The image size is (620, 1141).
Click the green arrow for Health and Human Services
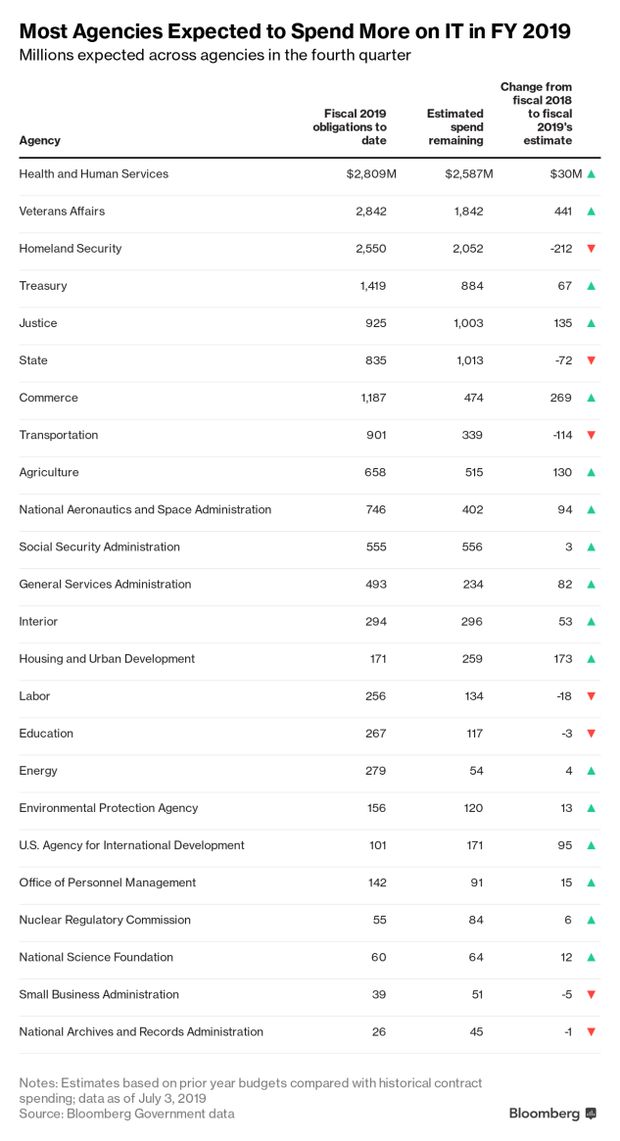pos(591,174)
